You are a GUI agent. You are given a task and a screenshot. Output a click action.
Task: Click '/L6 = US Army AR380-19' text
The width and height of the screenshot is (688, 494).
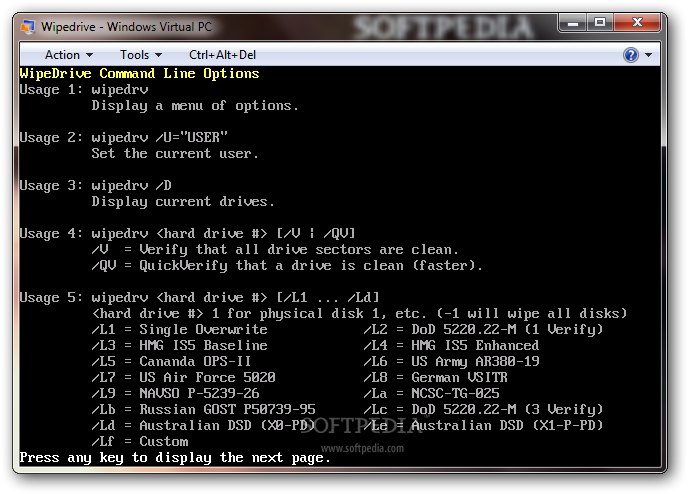click(451, 362)
